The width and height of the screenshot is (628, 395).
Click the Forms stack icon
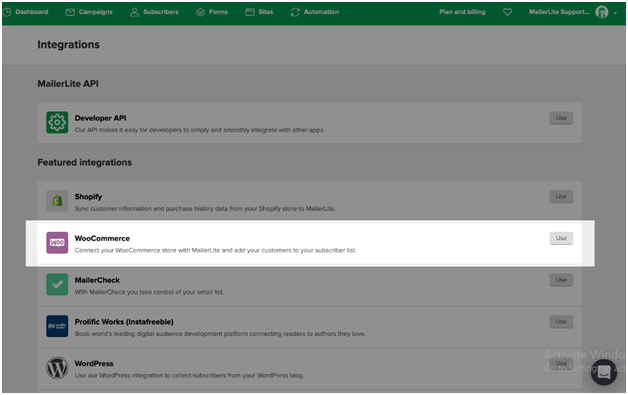pyautogui.click(x=200, y=12)
